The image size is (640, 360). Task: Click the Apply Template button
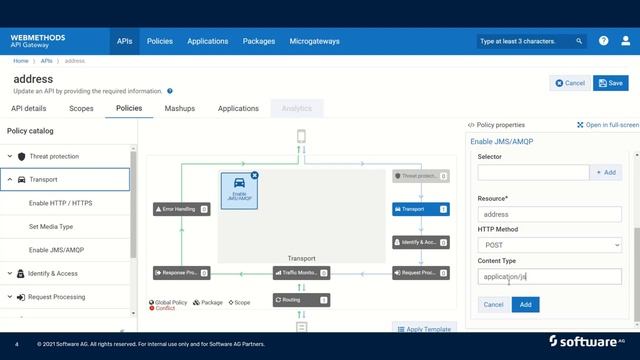tap(424, 327)
